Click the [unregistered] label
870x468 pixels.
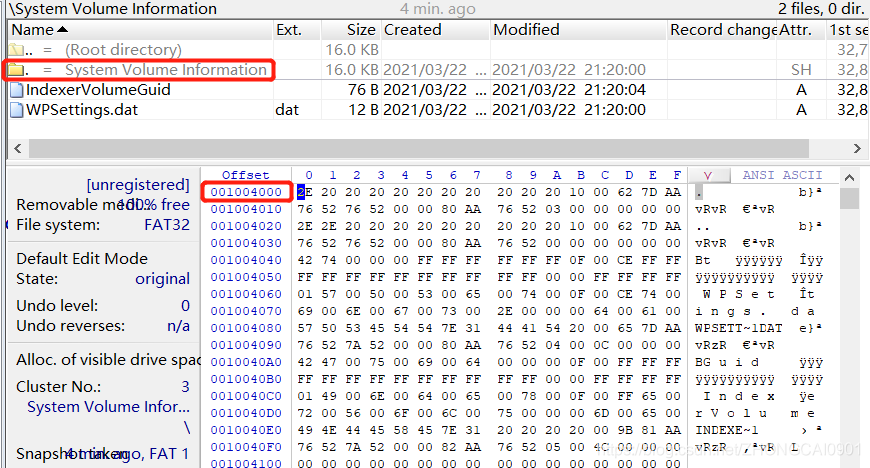pyautogui.click(x=138, y=184)
